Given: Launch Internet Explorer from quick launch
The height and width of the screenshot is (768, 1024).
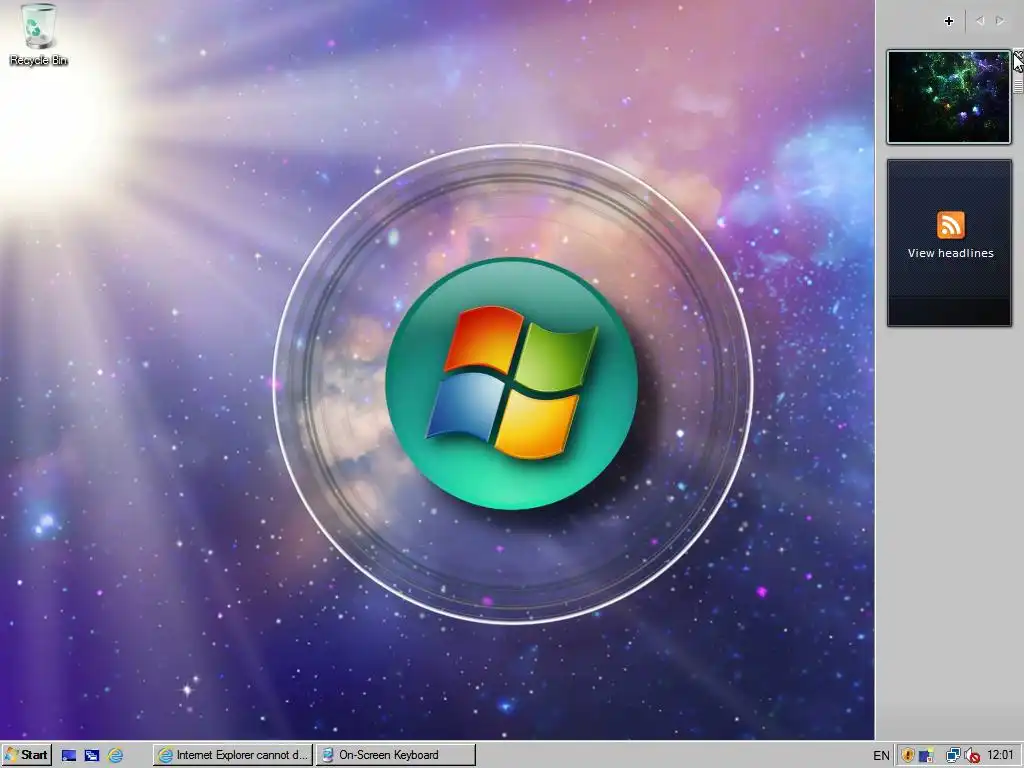Looking at the screenshot, I should coord(115,756).
